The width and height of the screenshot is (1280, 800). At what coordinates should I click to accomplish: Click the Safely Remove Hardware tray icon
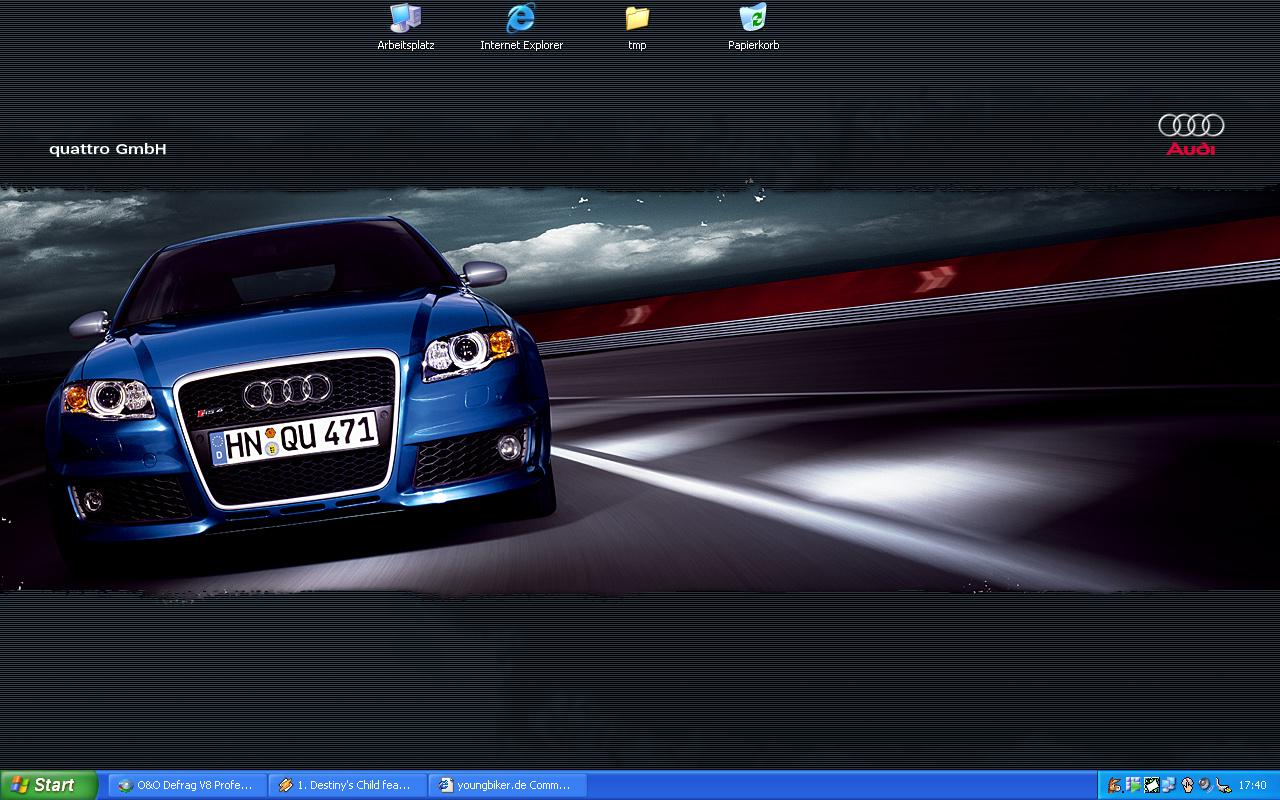(1223, 785)
